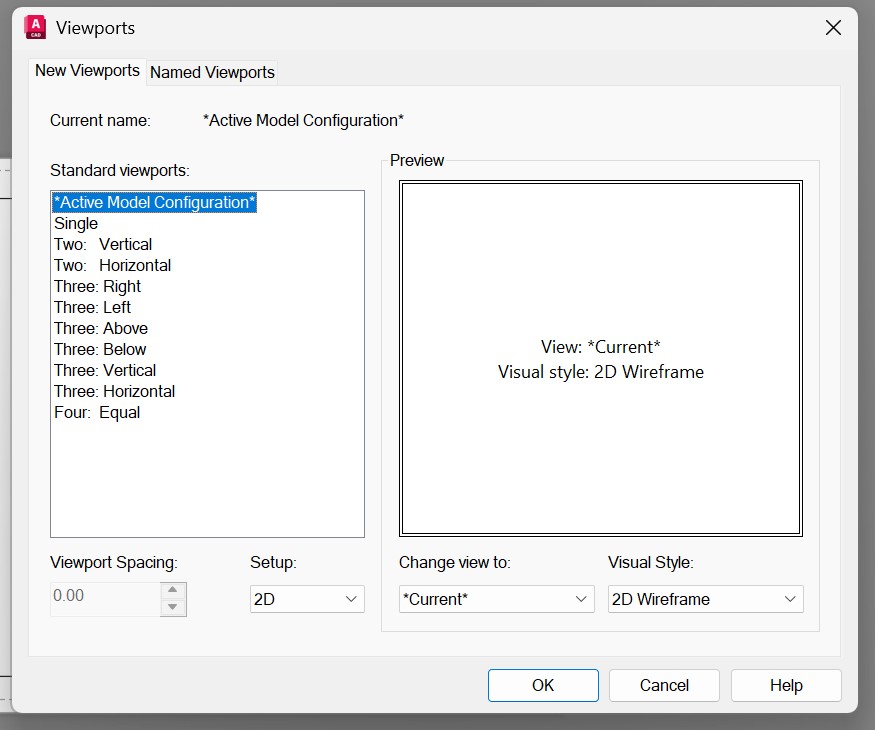Choose Four: Equal viewport layout
The width and height of the screenshot is (875, 730).
tap(97, 412)
